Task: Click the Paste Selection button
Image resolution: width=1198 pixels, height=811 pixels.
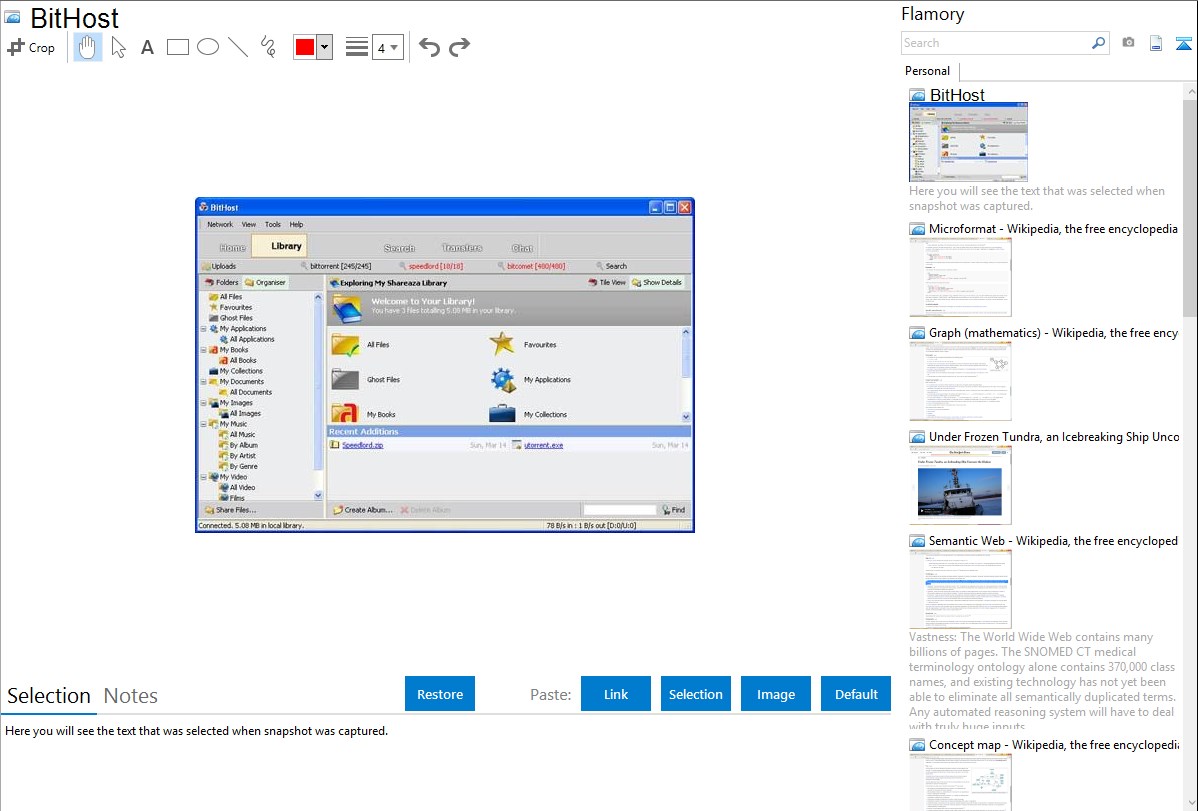Action: pyautogui.click(x=695, y=694)
